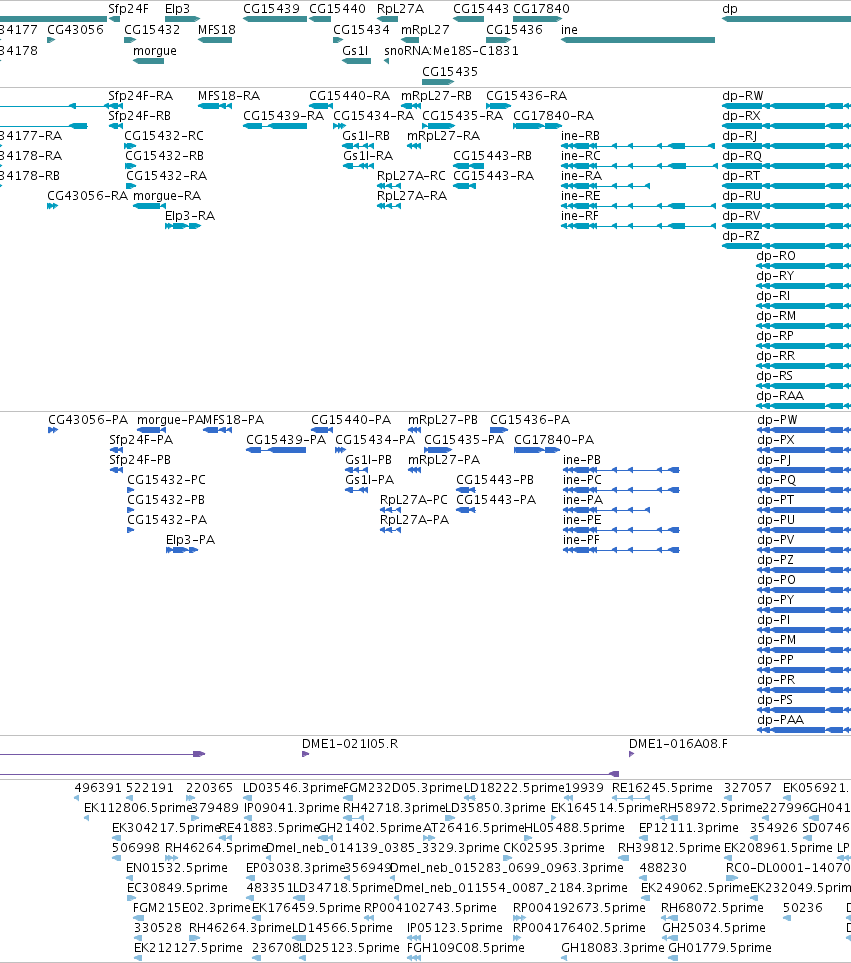Click the MFS18 gene label
The width and height of the screenshot is (851, 963).
[217, 29]
